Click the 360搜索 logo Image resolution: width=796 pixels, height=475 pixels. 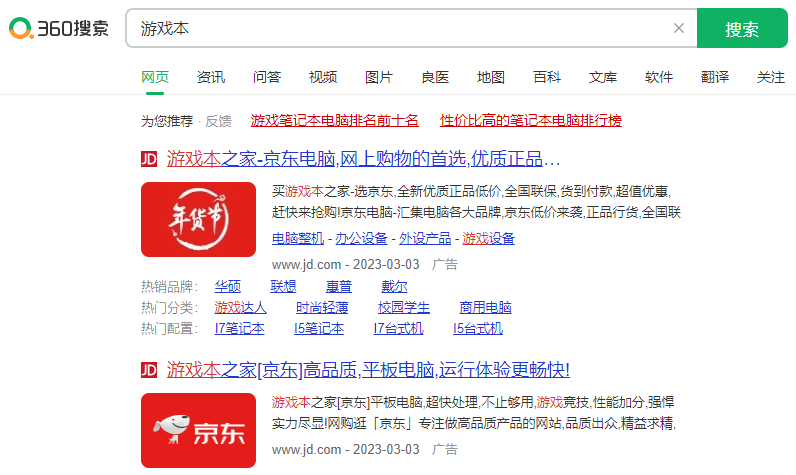click(x=59, y=28)
